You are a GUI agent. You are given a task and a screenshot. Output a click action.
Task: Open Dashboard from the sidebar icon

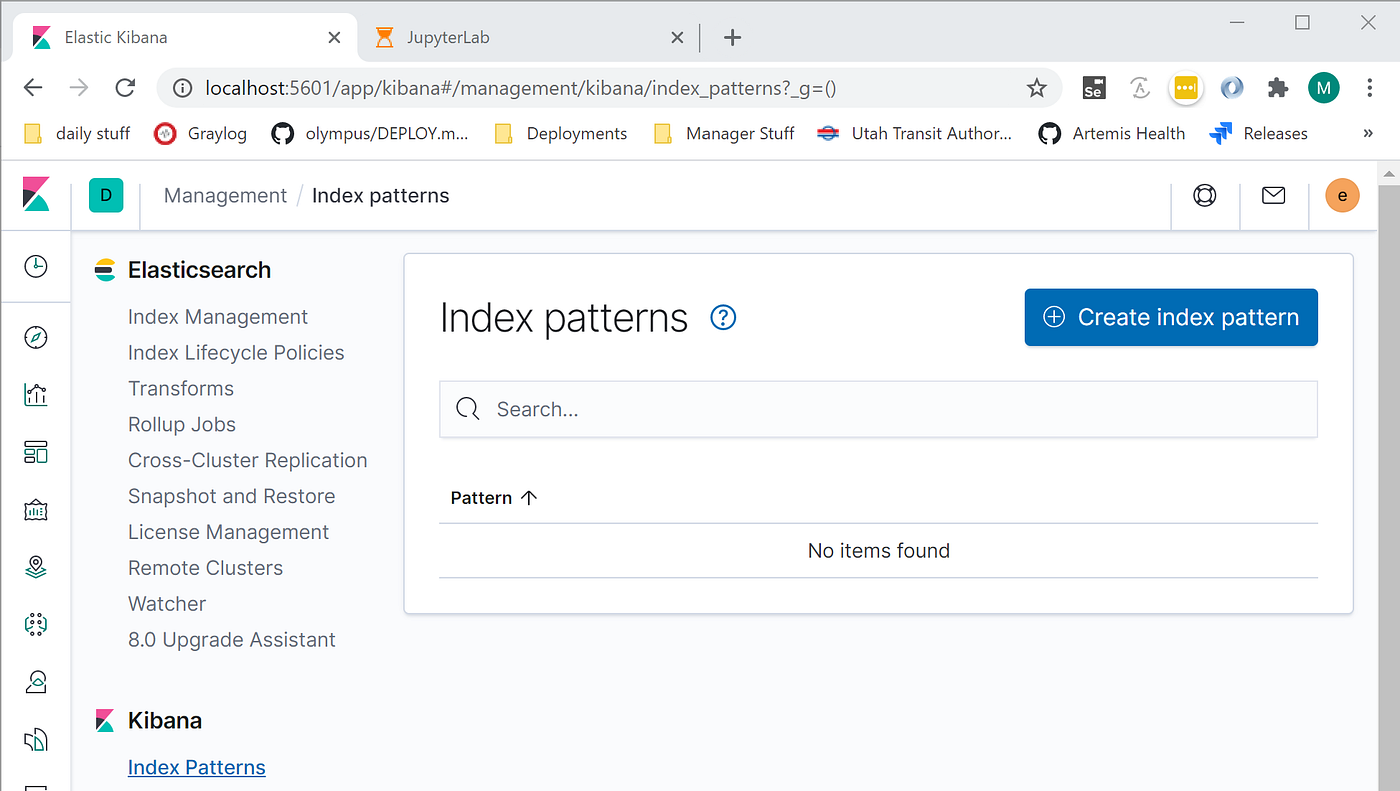(36, 453)
